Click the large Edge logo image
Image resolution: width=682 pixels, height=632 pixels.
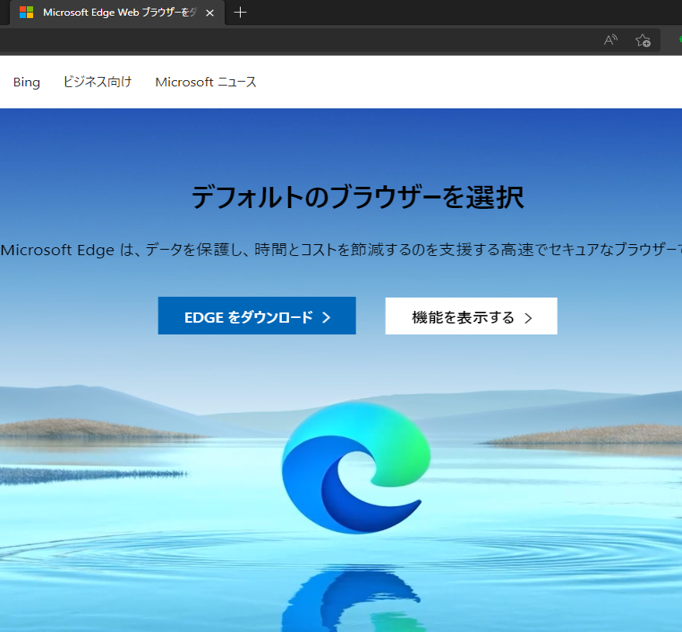(x=356, y=468)
